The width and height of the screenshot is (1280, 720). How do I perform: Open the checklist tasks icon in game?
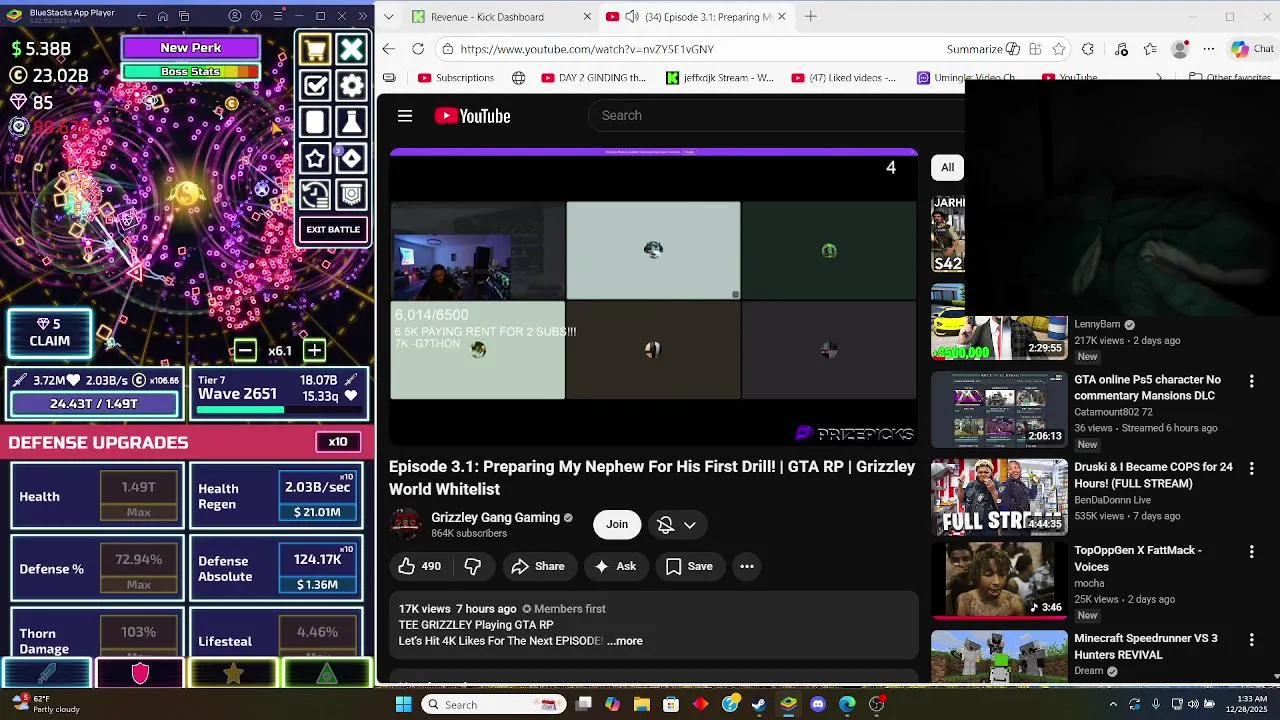315,85
